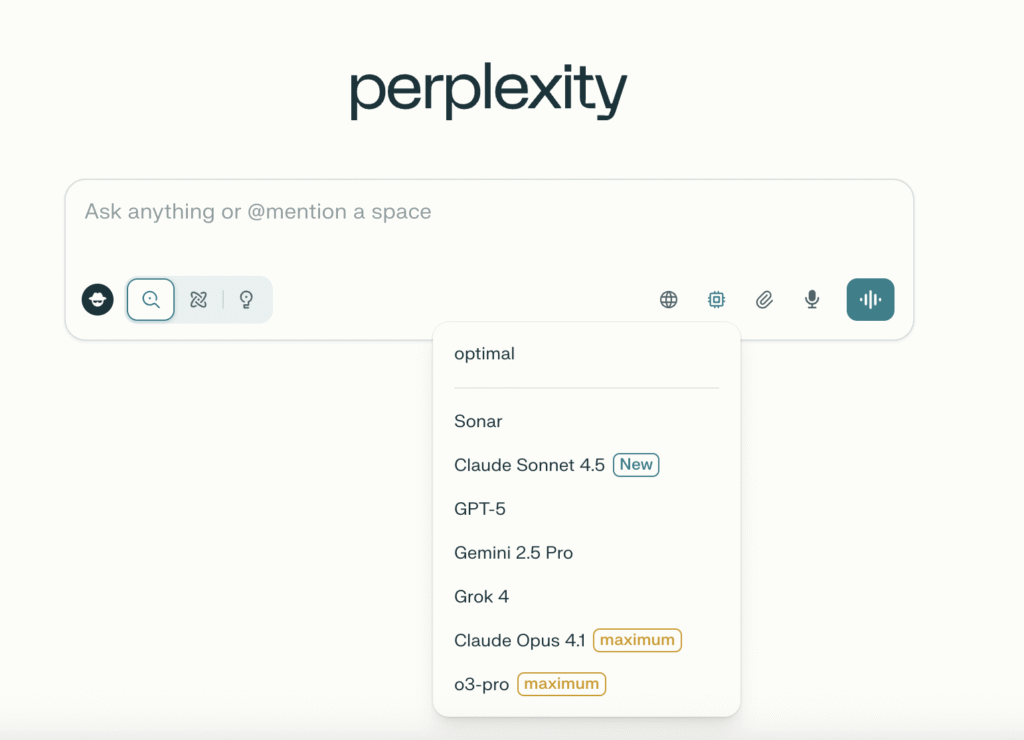Select Grok 4 from the dropdown
Viewport: 1024px width, 740px height.
pyautogui.click(x=481, y=597)
